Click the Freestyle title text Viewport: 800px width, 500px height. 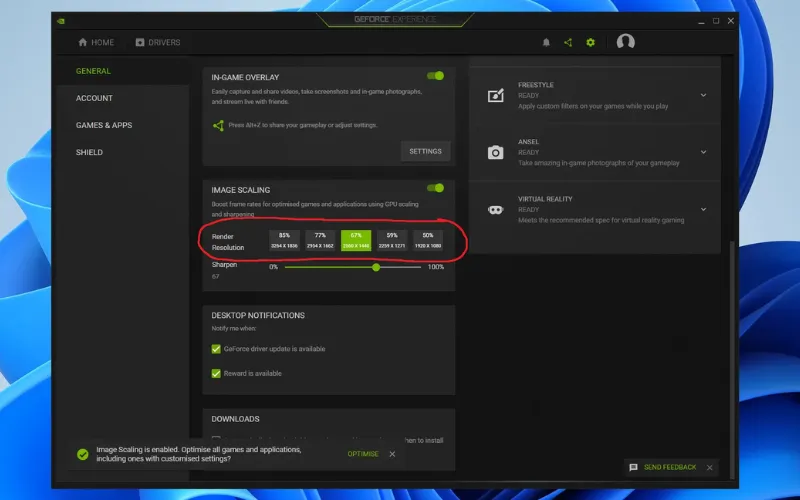click(x=536, y=85)
